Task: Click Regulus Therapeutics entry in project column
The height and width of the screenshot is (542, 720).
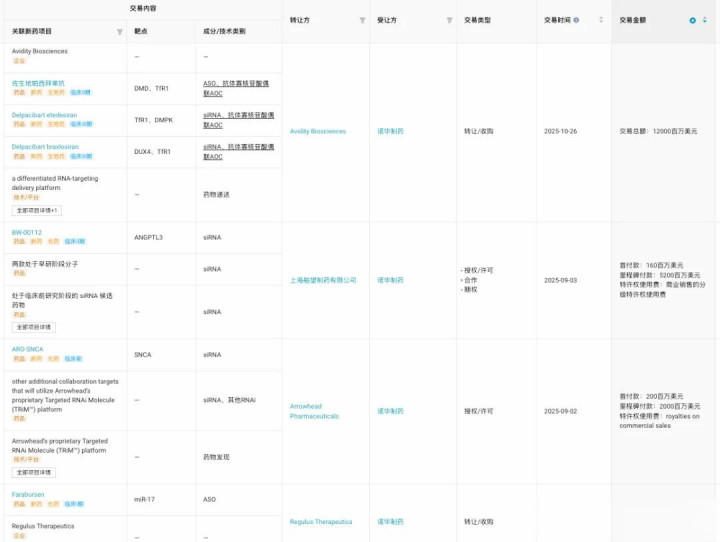Action: [43, 526]
